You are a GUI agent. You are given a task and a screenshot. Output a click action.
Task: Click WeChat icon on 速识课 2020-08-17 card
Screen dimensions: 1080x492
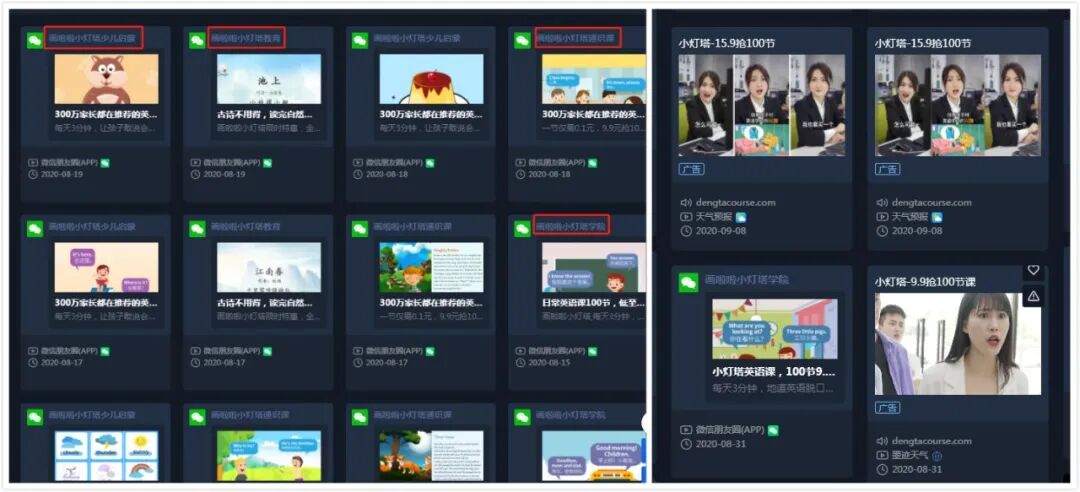coord(360,229)
